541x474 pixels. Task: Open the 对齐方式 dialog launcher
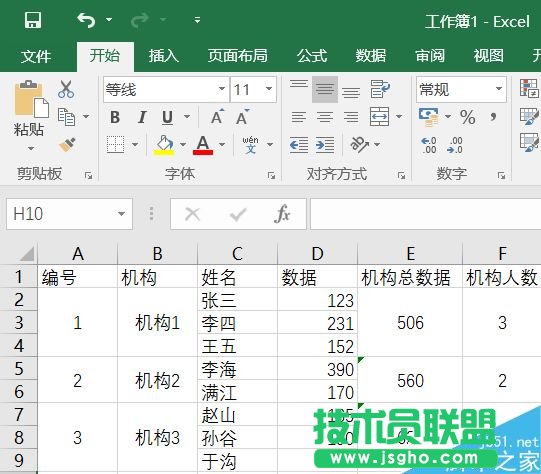point(401,176)
